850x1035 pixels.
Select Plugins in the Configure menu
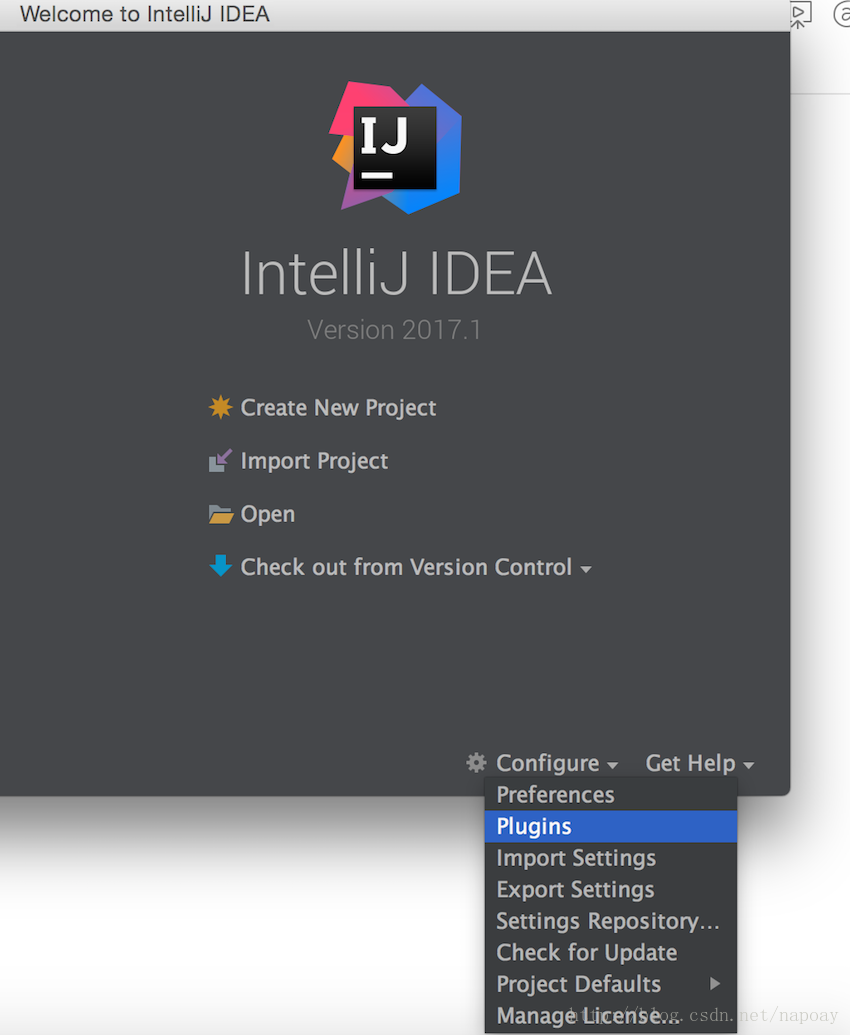610,826
